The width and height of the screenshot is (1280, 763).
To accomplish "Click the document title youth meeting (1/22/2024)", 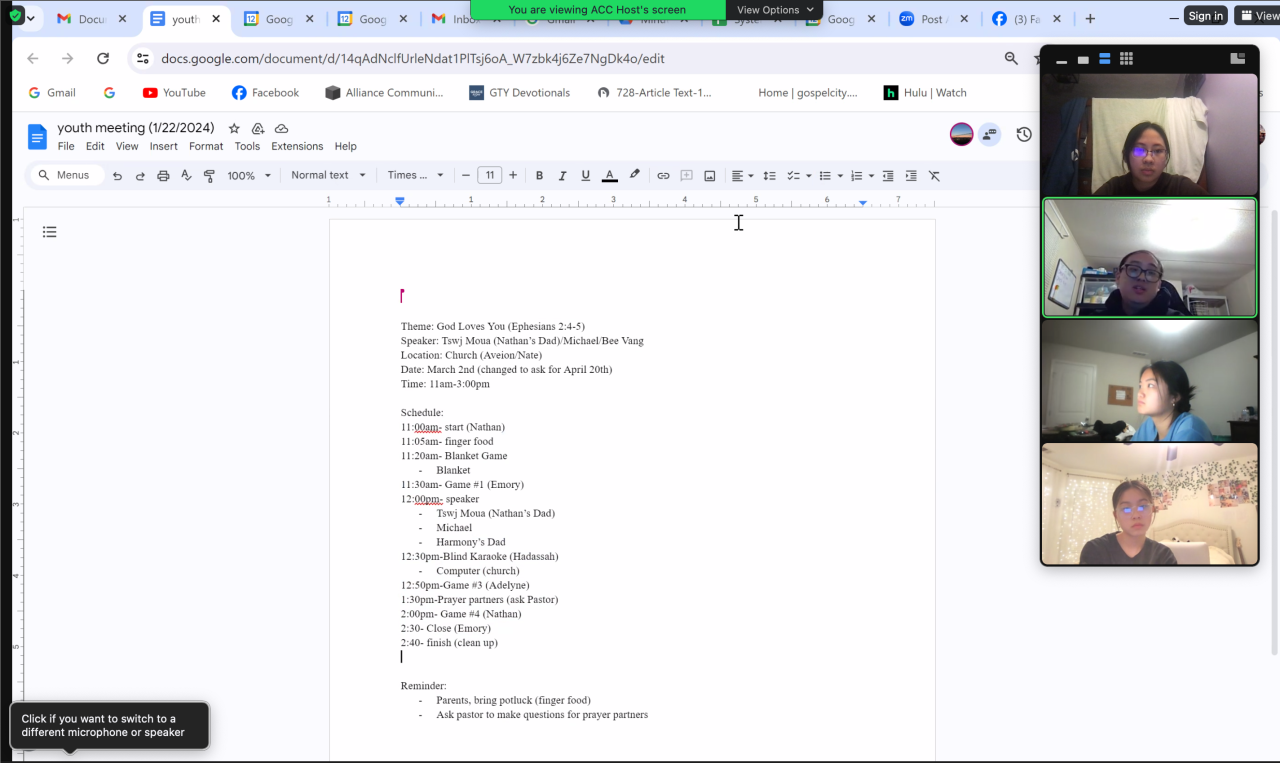I will (136, 128).
